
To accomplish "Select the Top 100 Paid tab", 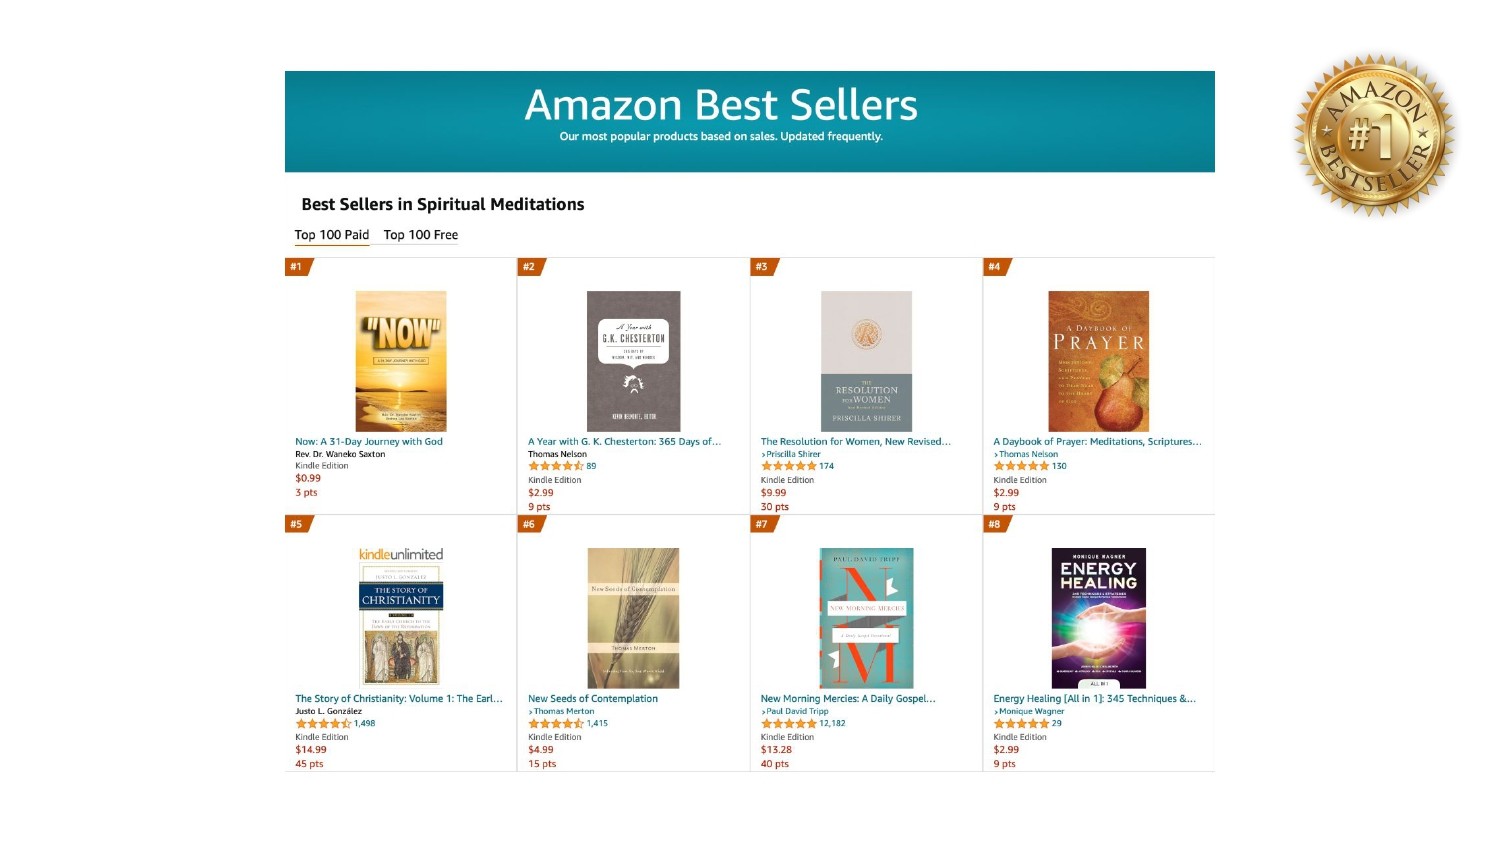I will [332, 235].
